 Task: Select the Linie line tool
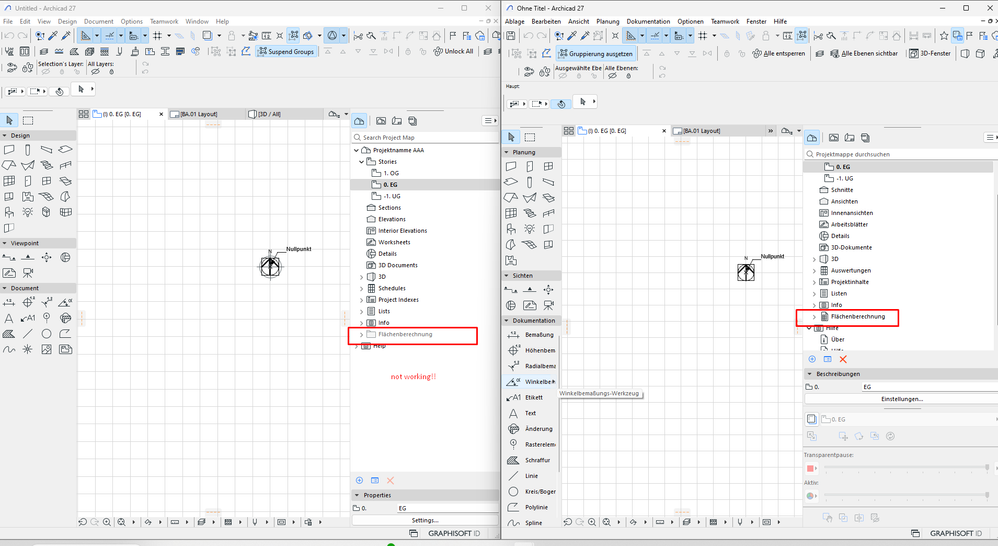pos(531,476)
